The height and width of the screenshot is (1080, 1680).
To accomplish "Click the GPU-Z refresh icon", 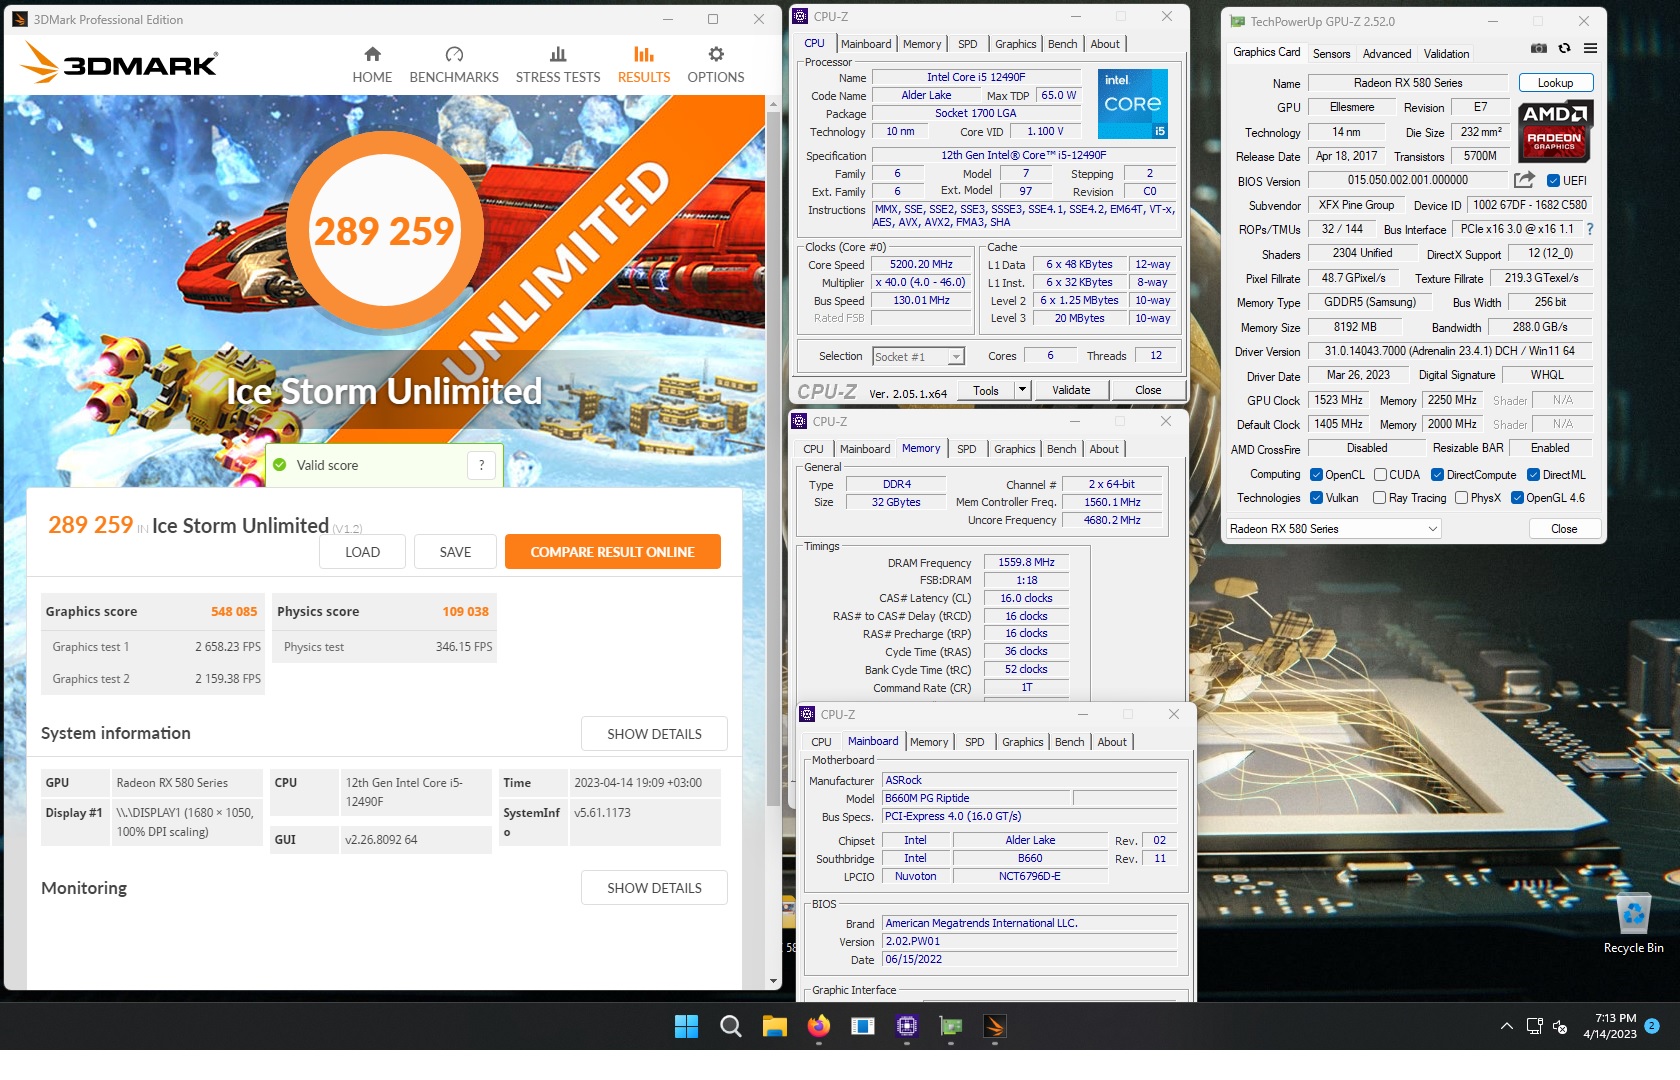I will [x=1564, y=48].
